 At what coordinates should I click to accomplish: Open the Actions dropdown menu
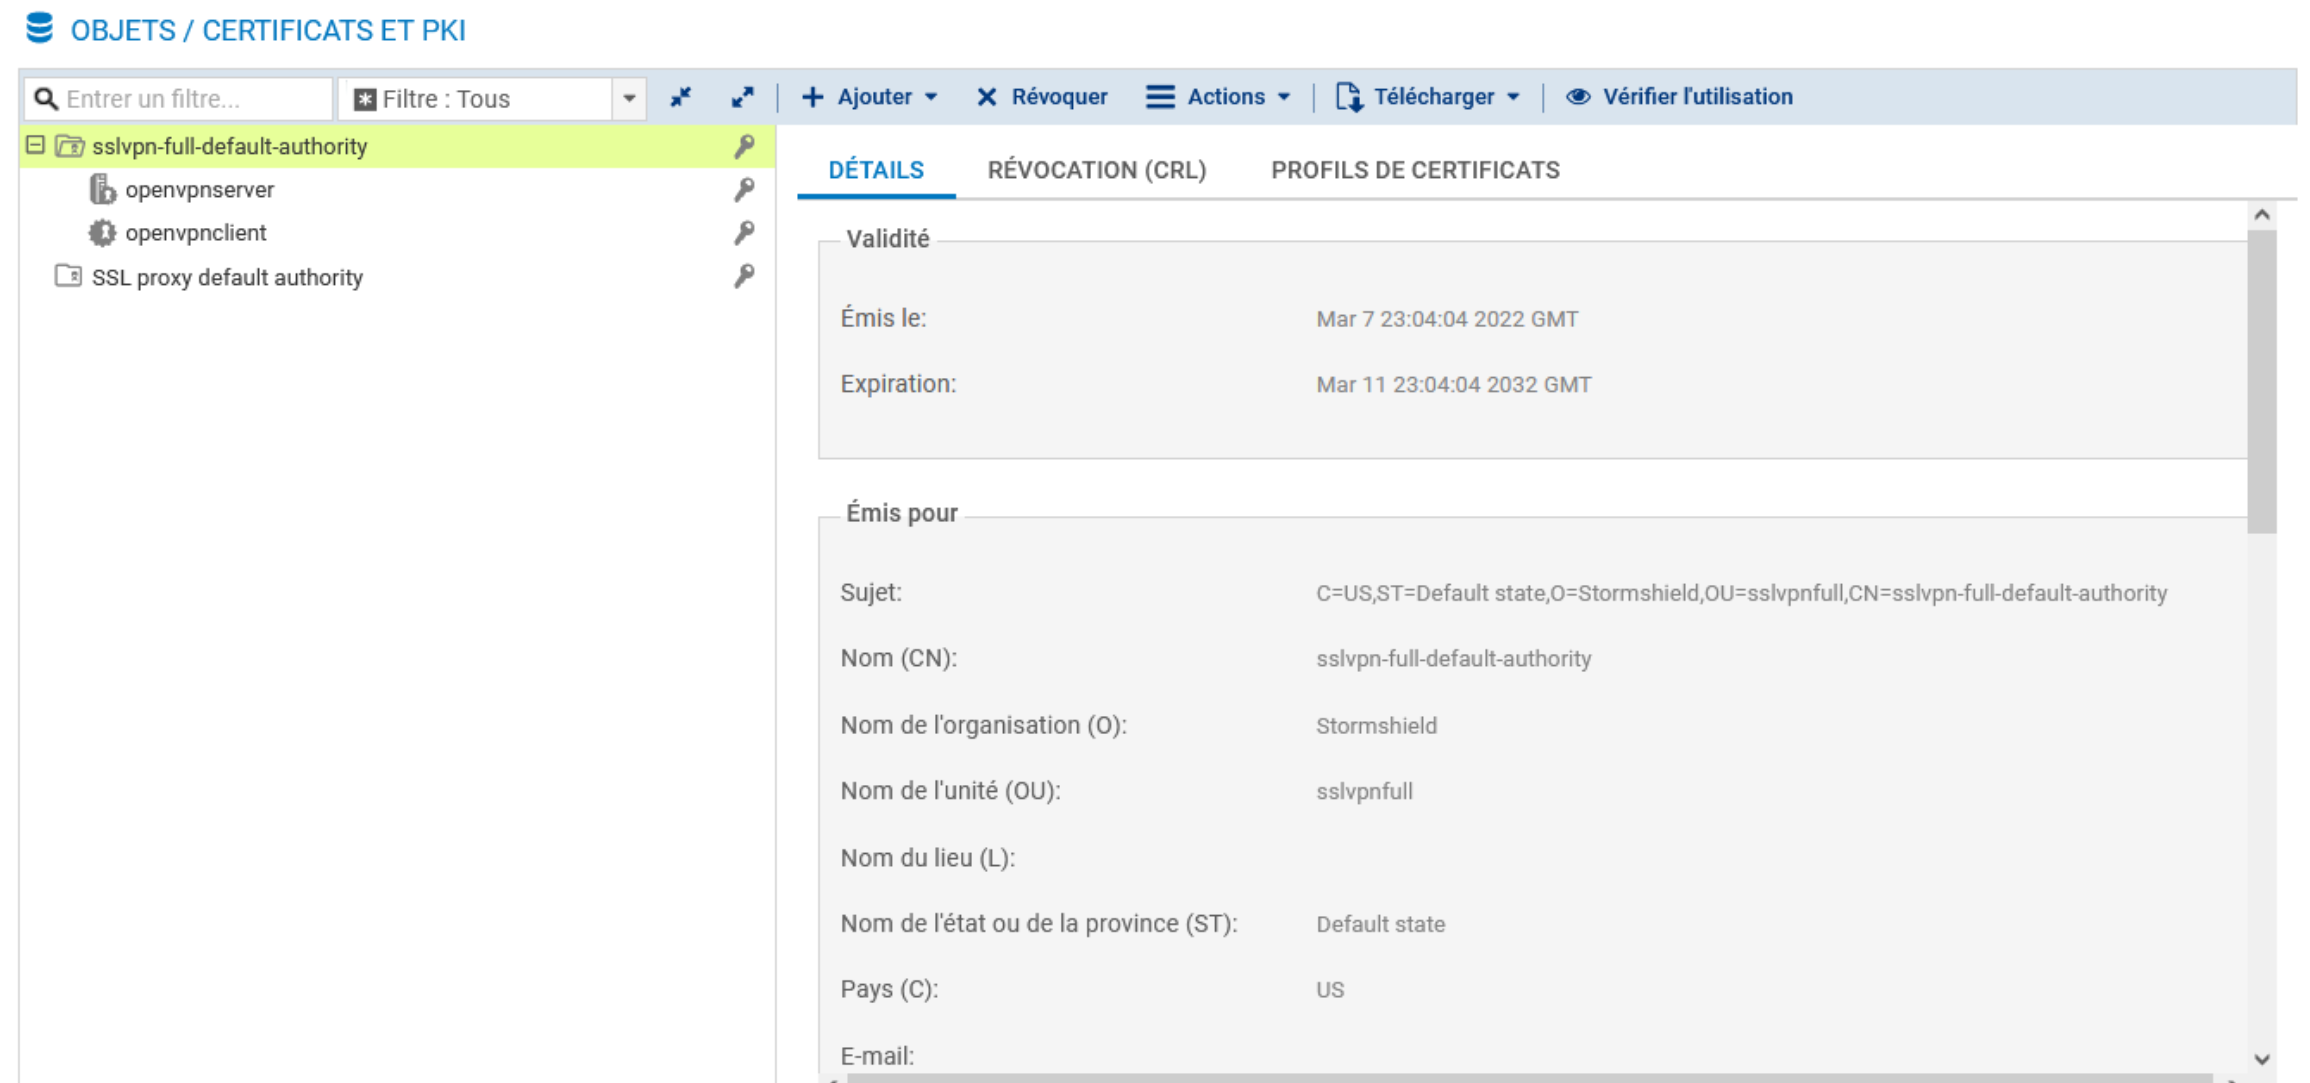pos(1218,97)
